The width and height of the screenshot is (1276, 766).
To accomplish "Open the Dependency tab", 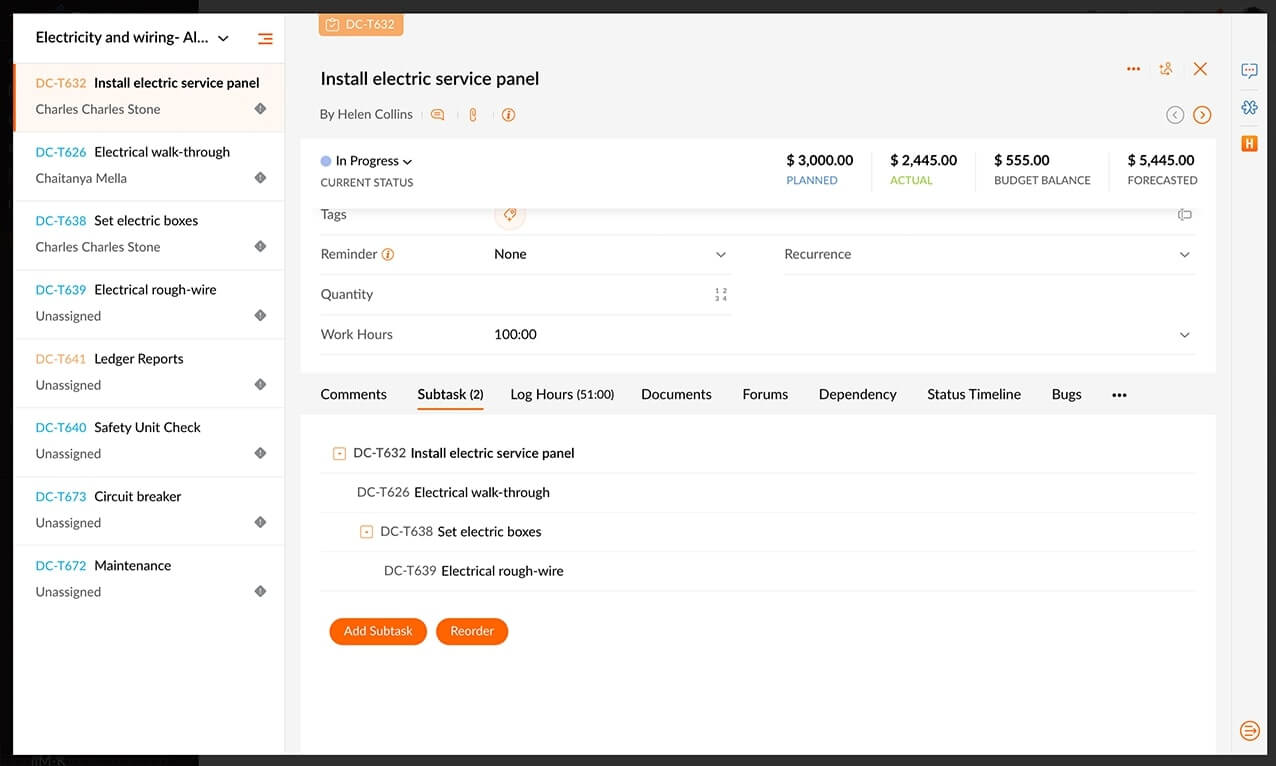I will point(857,394).
